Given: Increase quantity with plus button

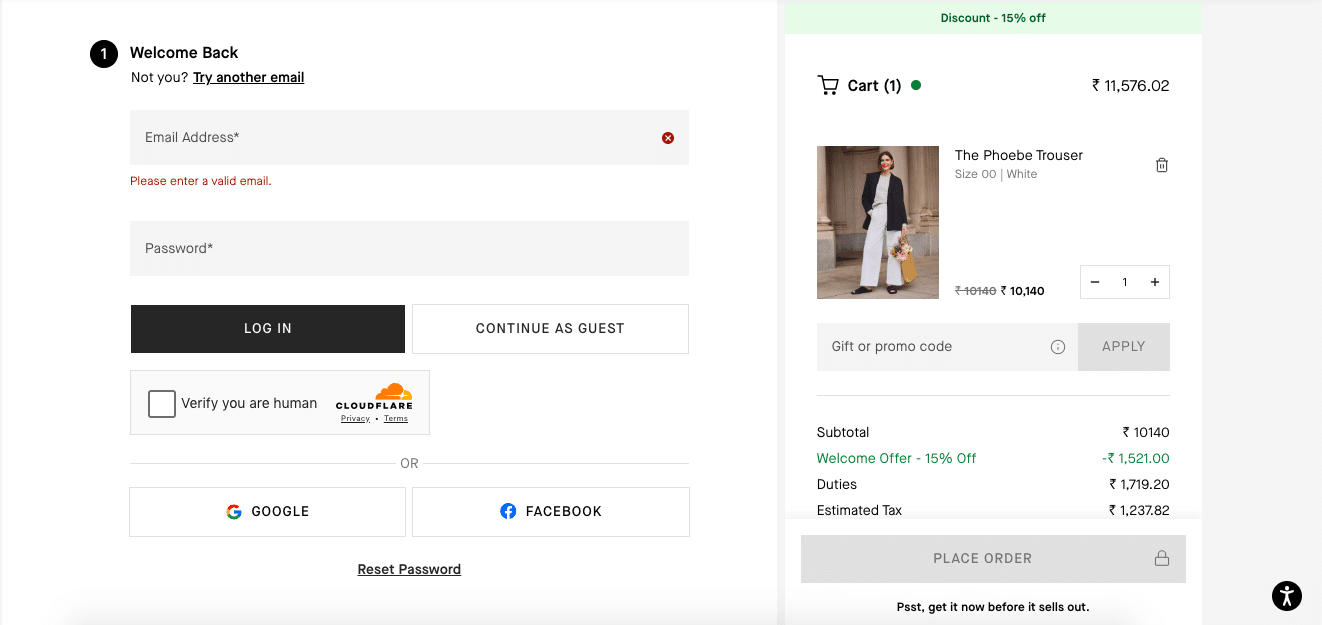Looking at the screenshot, I should pyautogui.click(x=1154, y=282).
